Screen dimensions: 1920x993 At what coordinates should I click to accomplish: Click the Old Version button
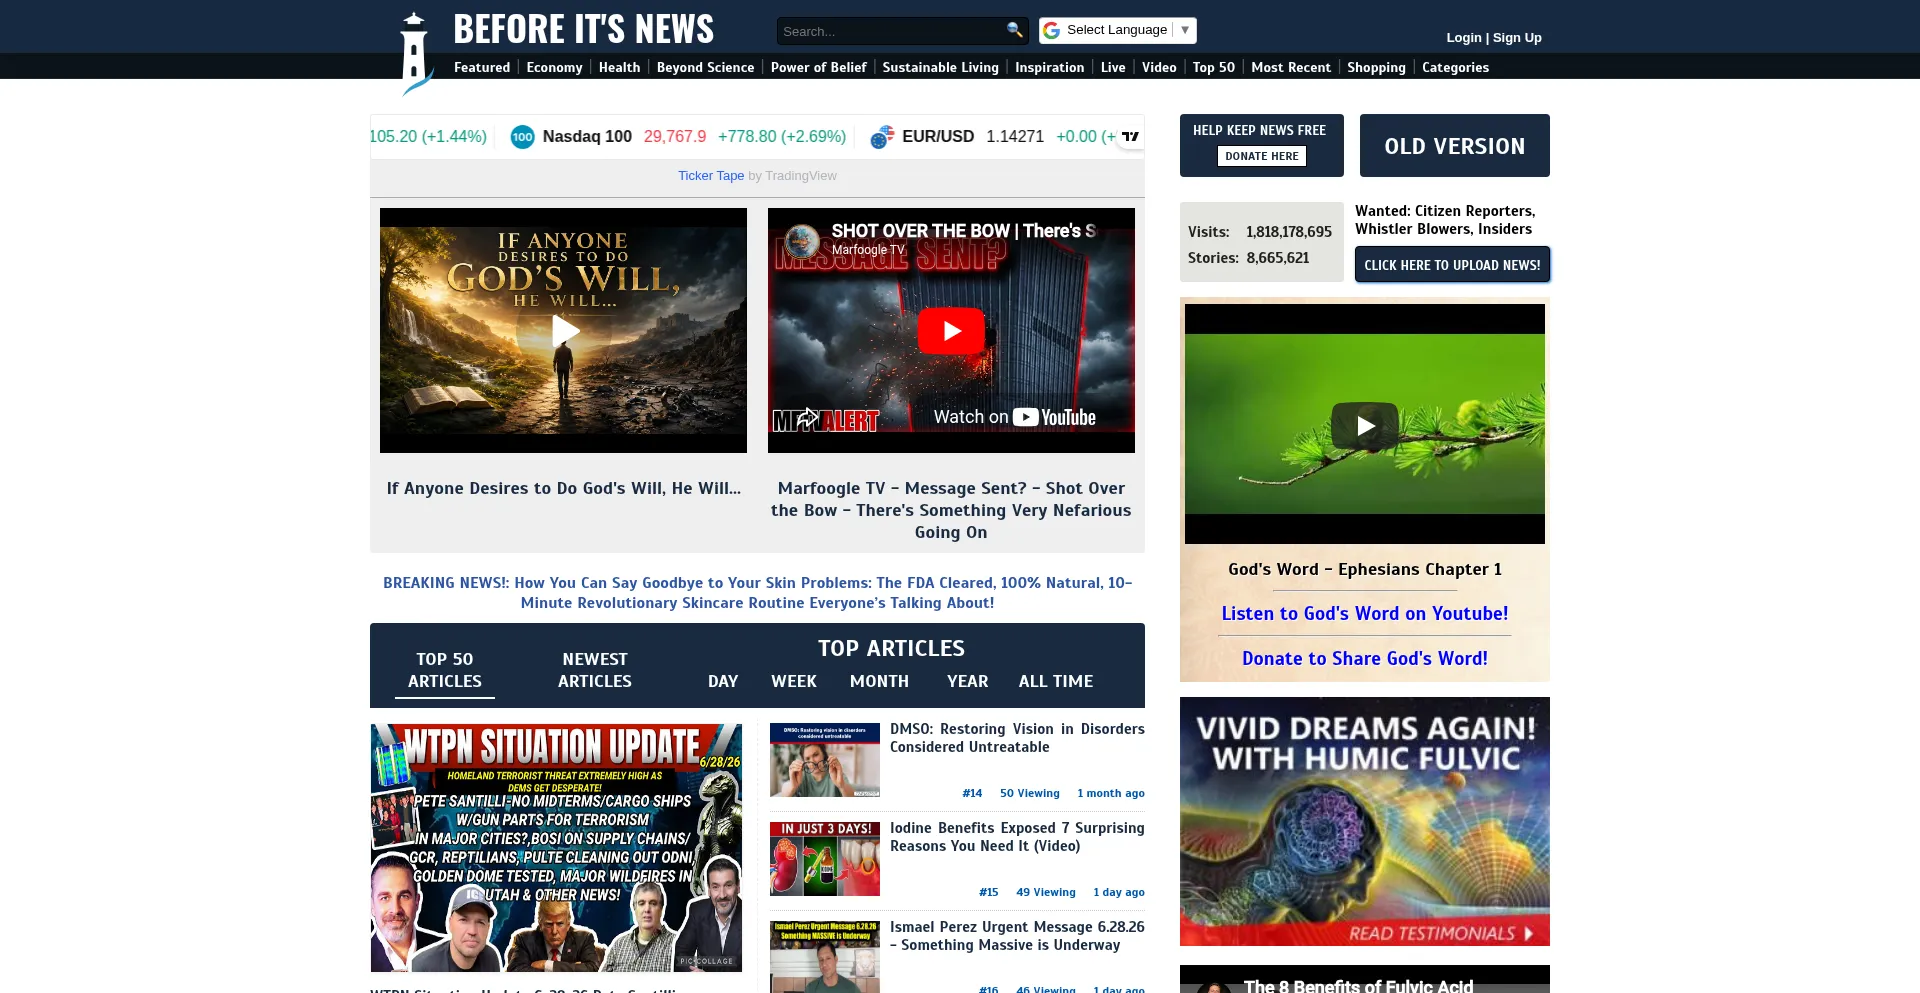(x=1454, y=146)
